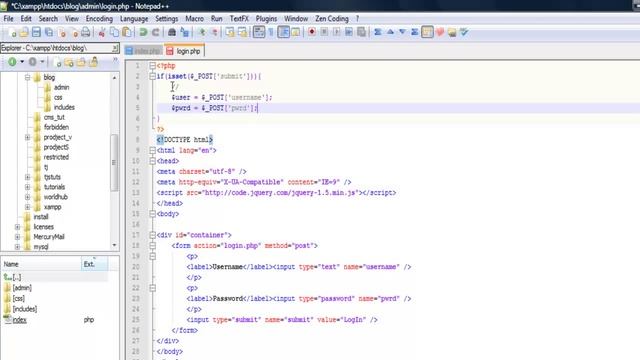
Task: Click the Open file folder icon in the toolbar
Action: pyautogui.click(x=24, y=32)
